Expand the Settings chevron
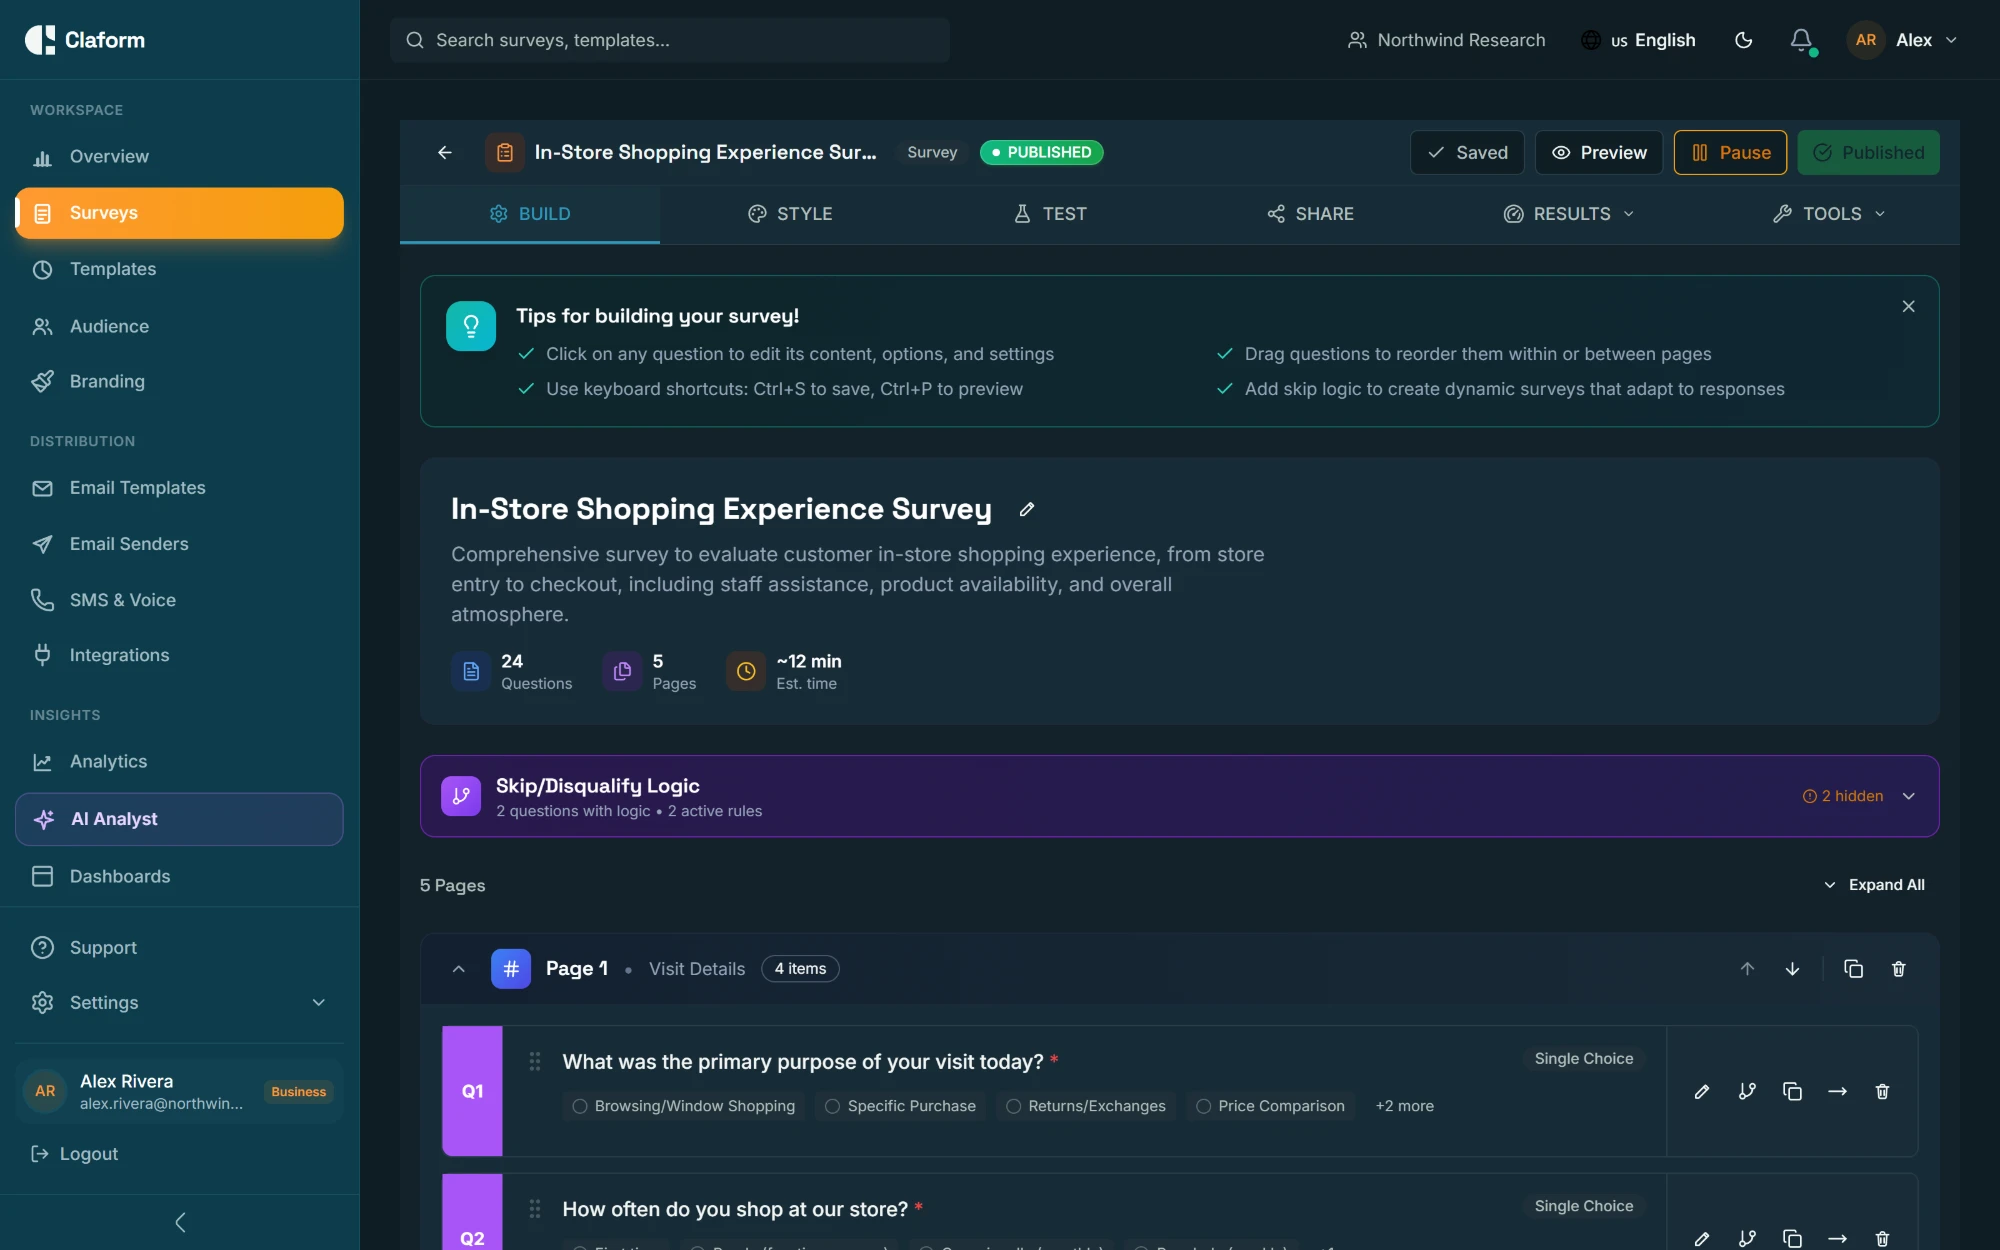 [x=319, y=1003]
